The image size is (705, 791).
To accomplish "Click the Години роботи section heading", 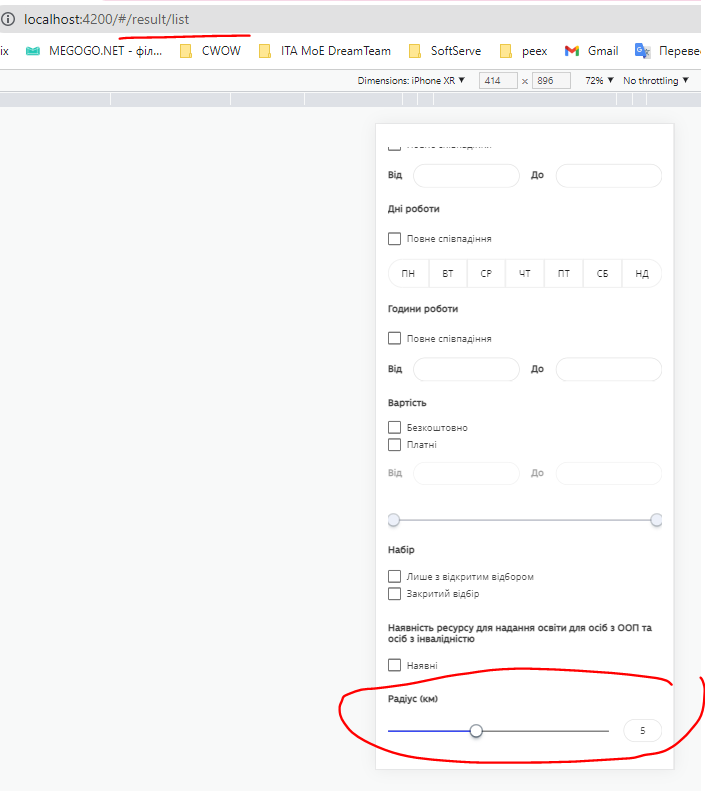I will click(x=423, y=309).
